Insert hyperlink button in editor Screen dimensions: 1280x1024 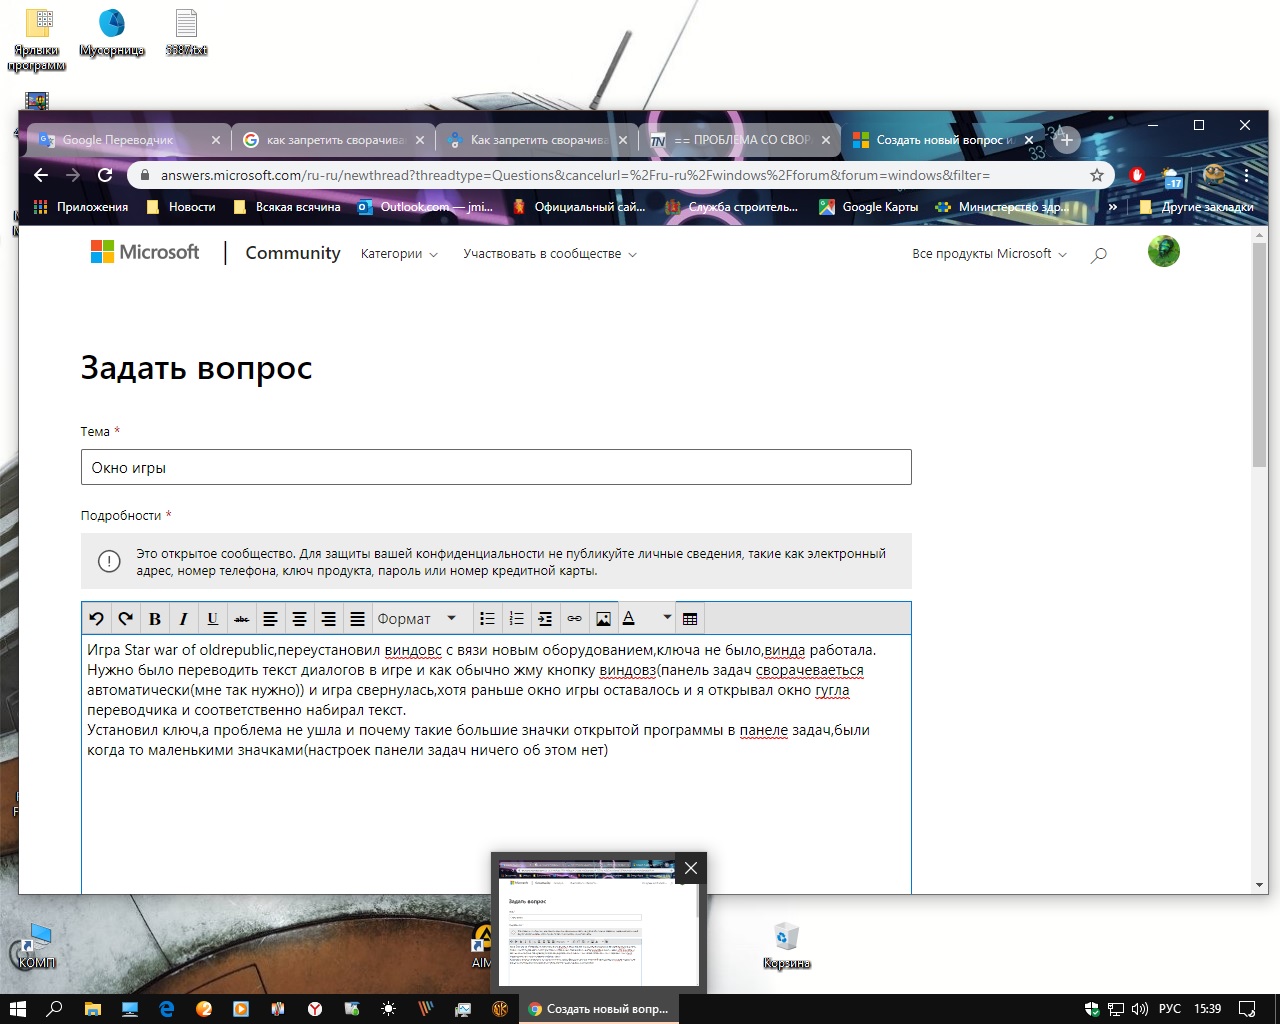(x=574, y=619)
